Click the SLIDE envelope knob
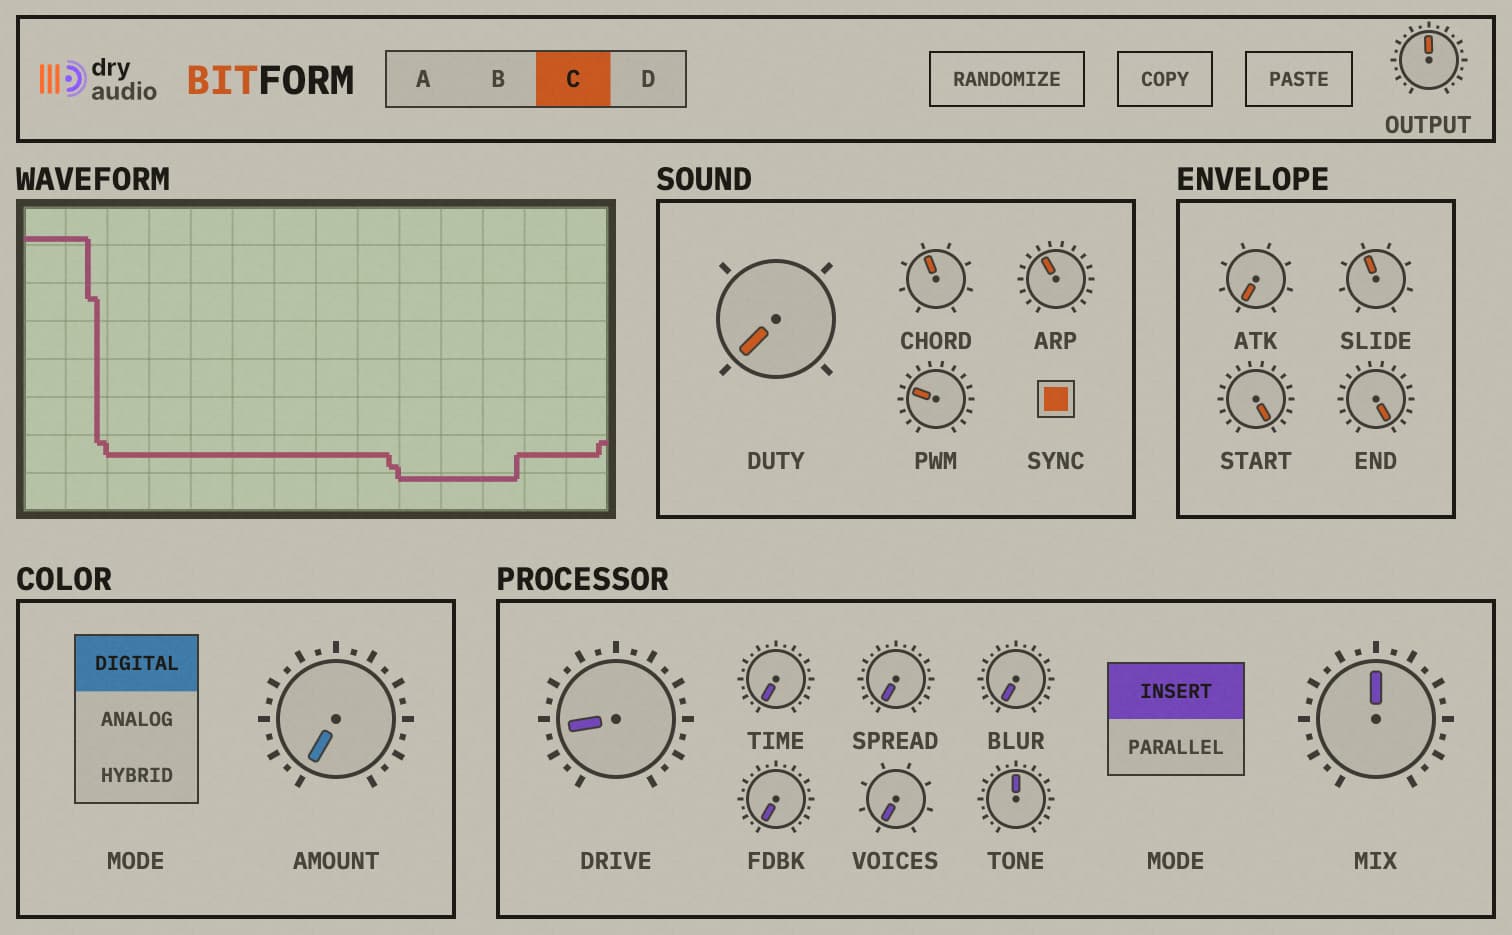Screen dimensions: 1512x935 coord(1376,279)
